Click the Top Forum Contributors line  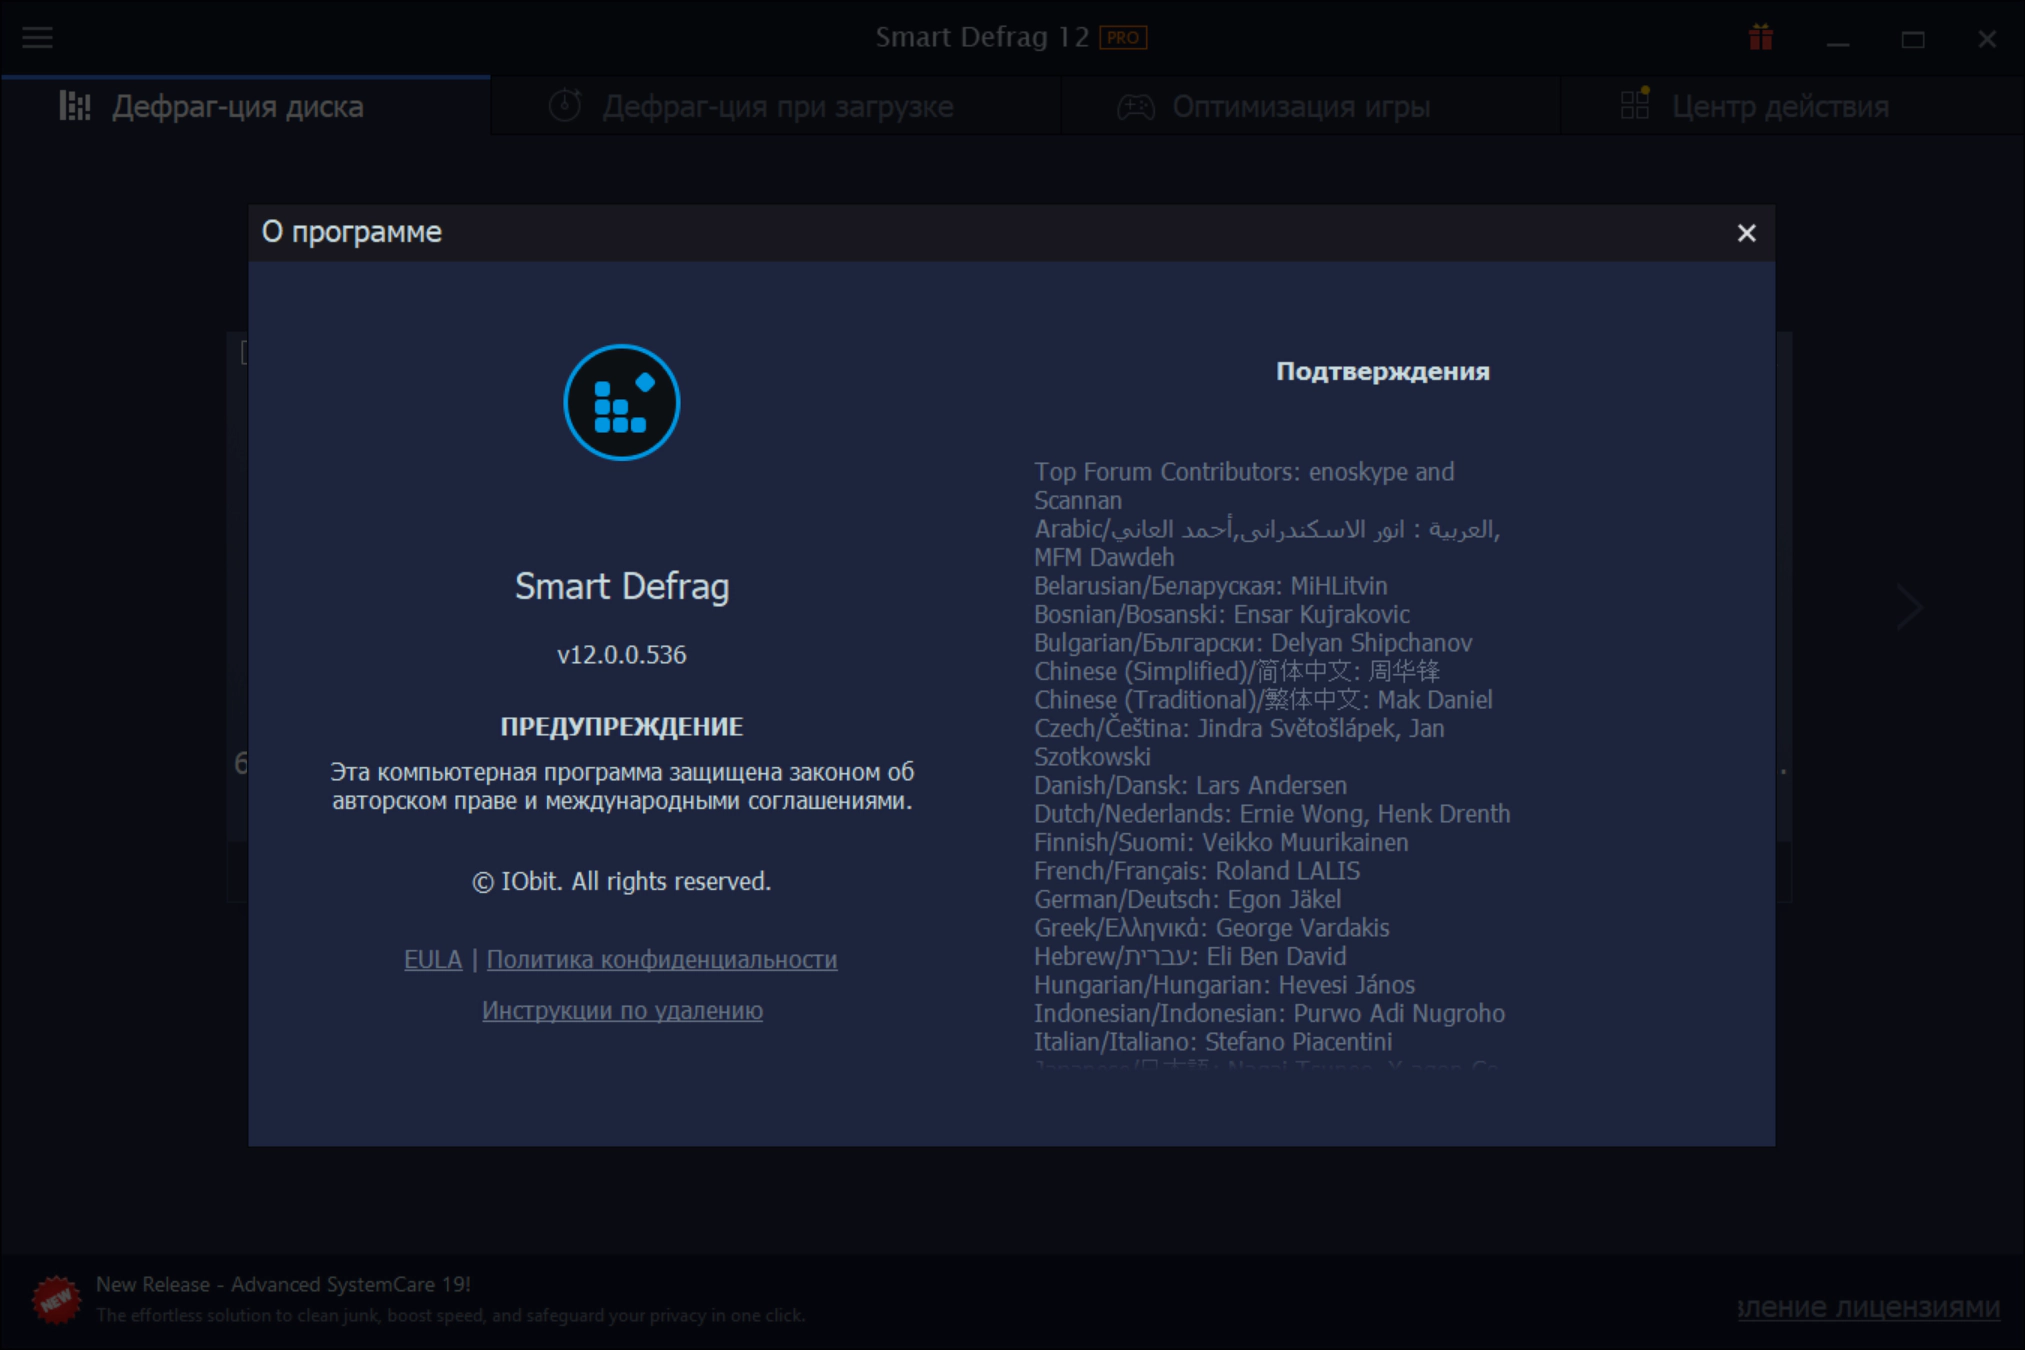coord(1244,486)
